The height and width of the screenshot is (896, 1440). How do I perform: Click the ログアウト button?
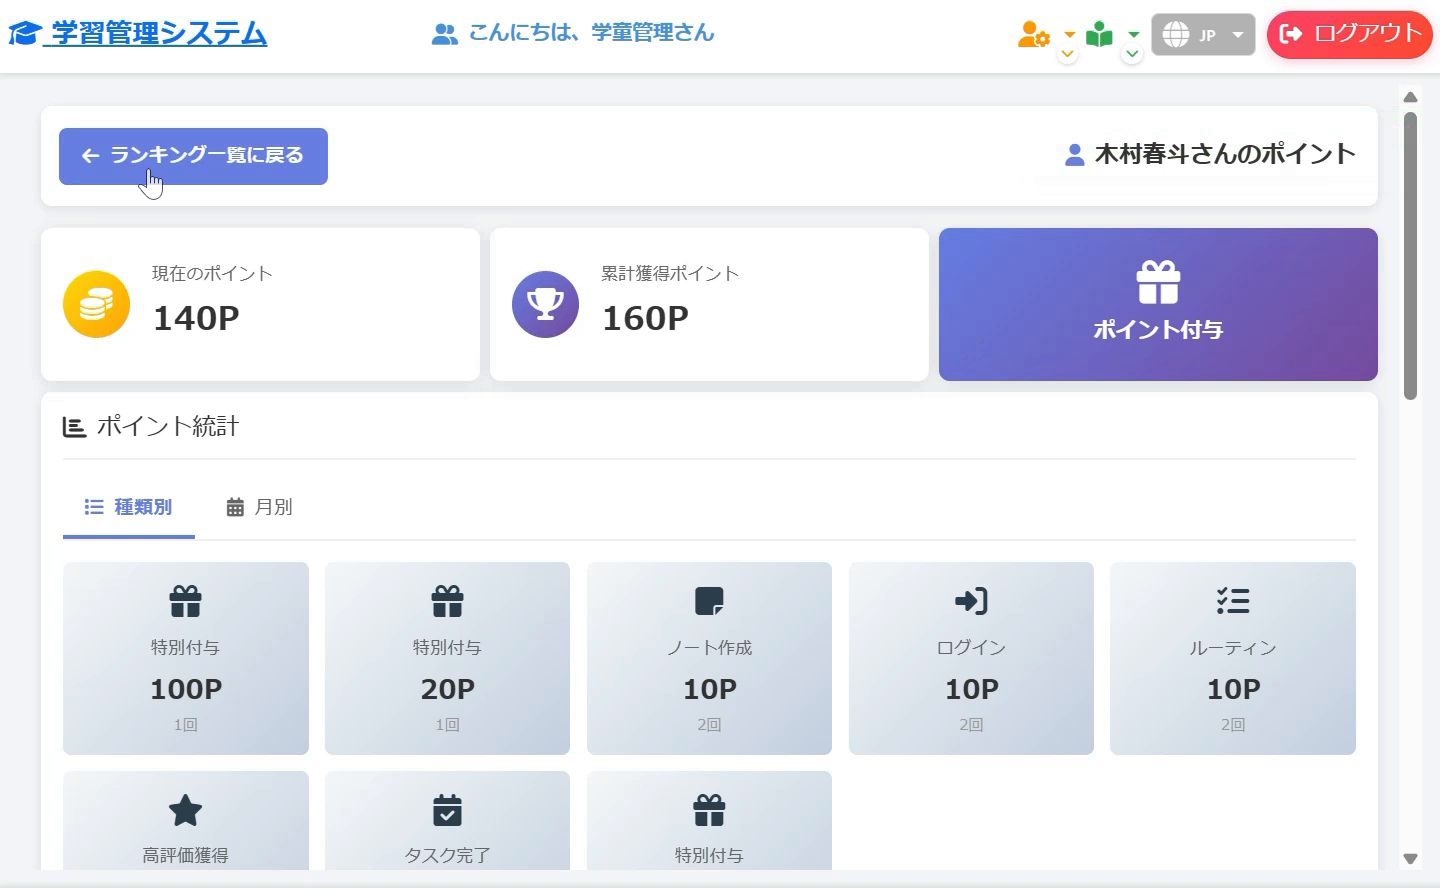(x=1349, y=34)
